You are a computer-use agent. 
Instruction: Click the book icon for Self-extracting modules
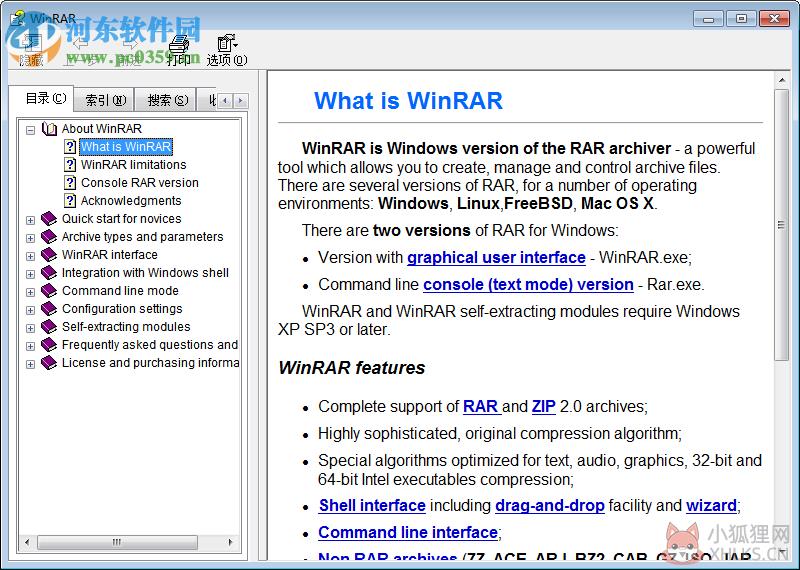pos(49,326)
